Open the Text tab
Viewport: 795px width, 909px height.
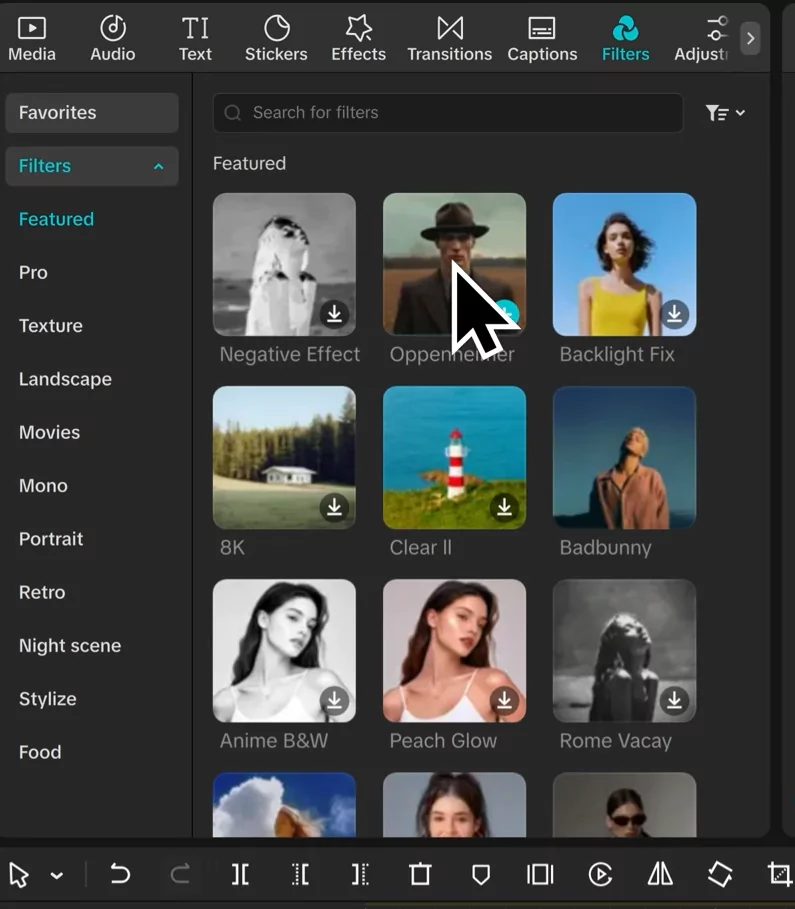(x=195, y=39)
